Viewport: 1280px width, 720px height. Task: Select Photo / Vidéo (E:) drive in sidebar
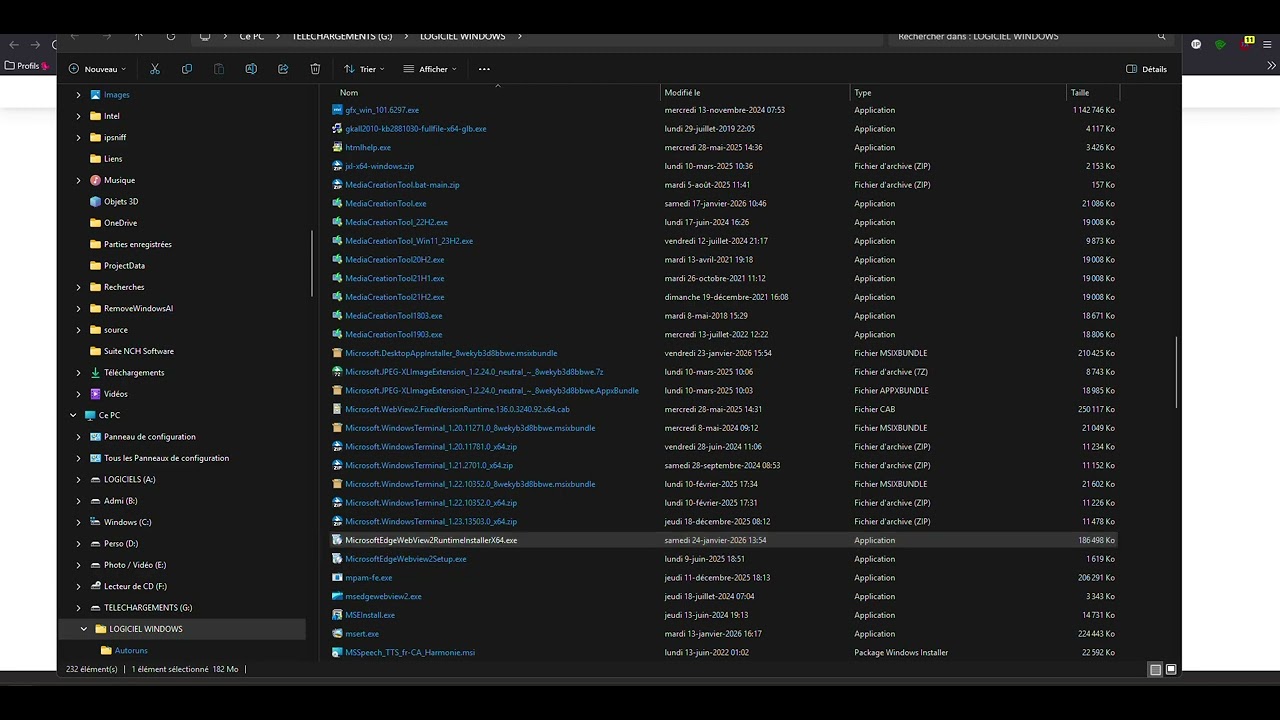(135, 565)
